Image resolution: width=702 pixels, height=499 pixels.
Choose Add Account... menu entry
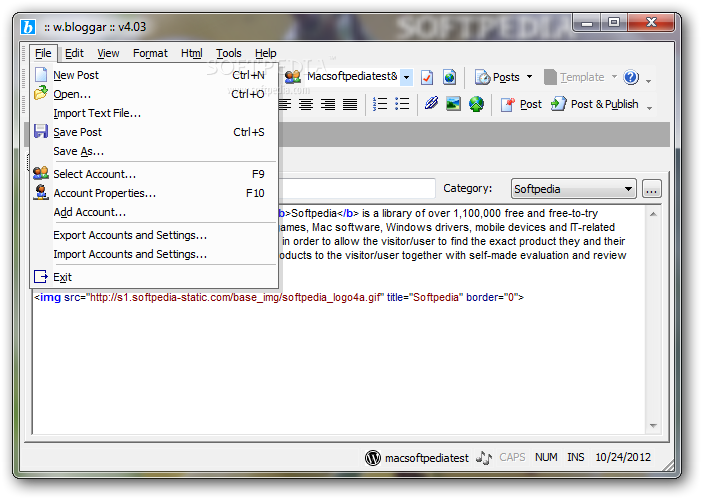pyautogui.click(x=154, y=212)
